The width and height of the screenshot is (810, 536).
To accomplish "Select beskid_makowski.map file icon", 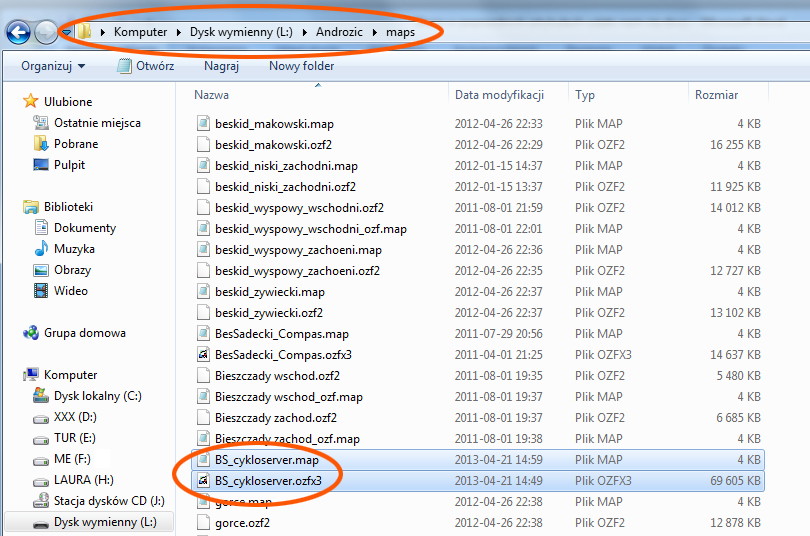I will click(204, 123).
